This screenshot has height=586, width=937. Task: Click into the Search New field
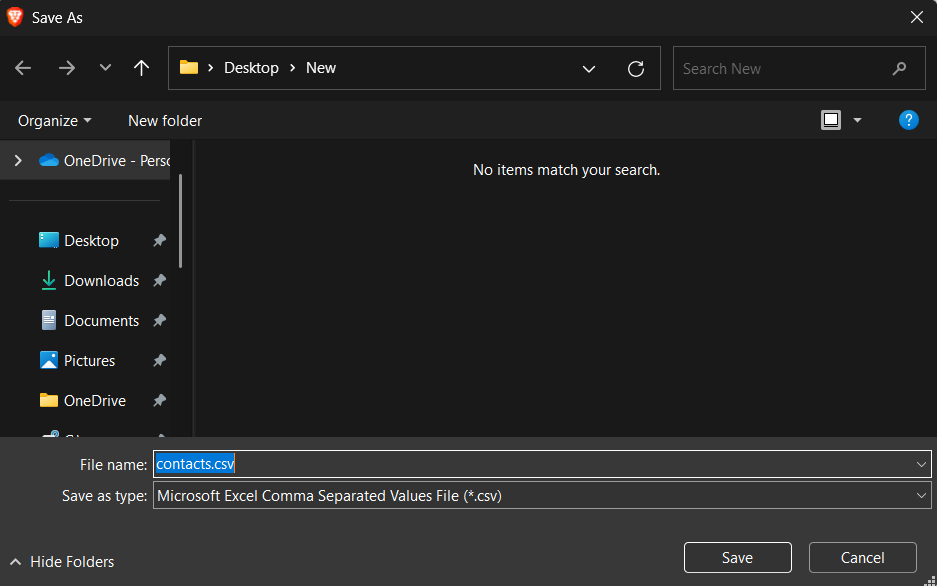click(780, 68)
